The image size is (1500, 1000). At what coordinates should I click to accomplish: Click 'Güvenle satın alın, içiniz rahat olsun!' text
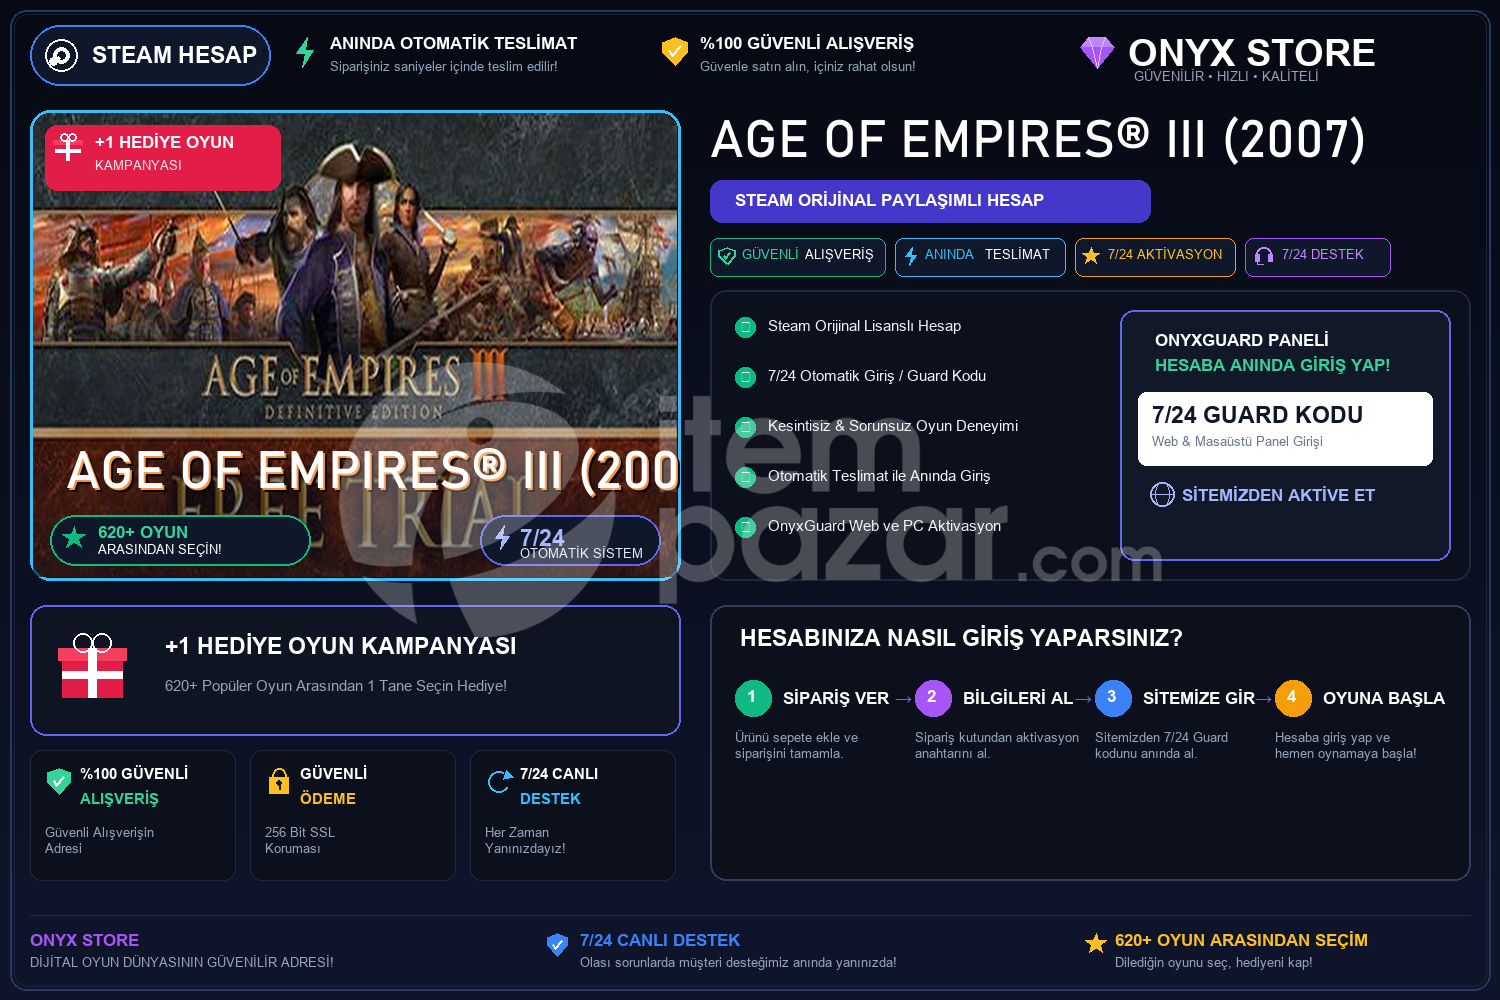(x=807, y=67)
